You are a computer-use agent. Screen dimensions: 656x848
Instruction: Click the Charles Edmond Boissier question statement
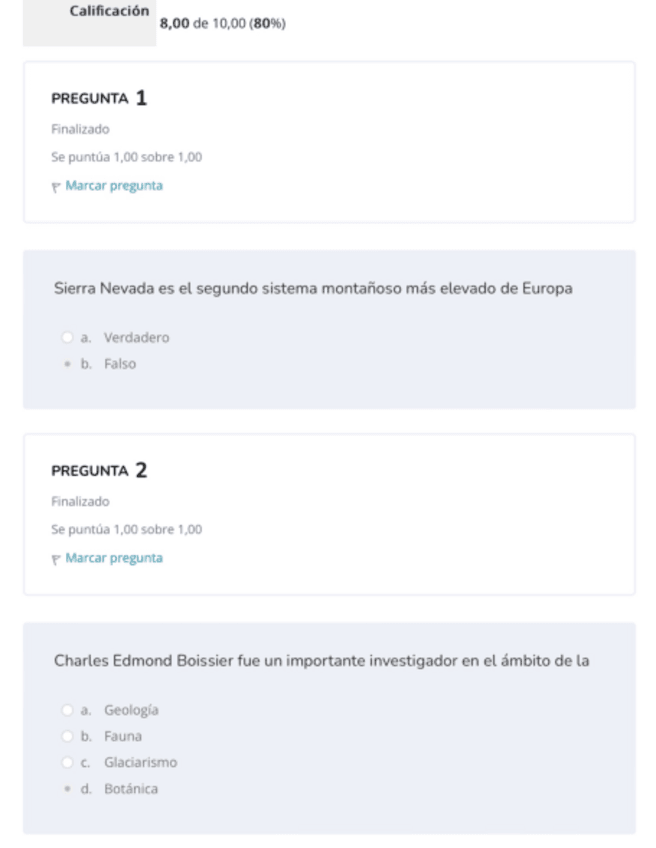[321, 661]
